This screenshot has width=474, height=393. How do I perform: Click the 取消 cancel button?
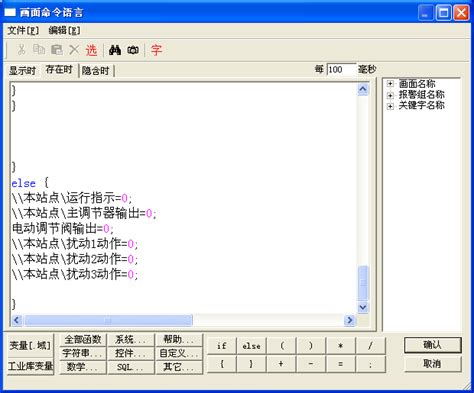(433, 364)
